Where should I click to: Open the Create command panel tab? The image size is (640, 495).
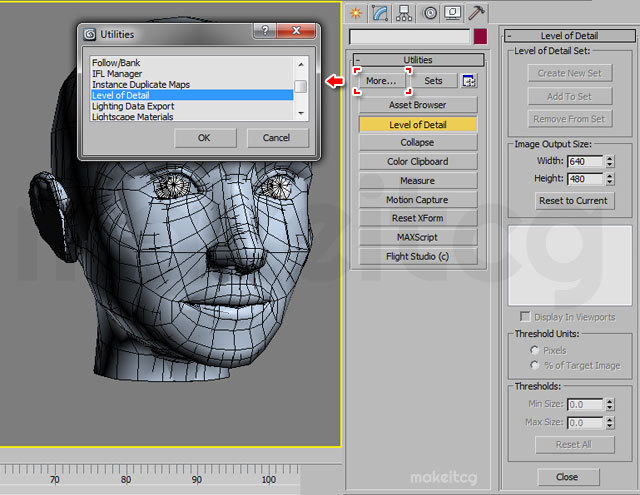tap(356, 12)
